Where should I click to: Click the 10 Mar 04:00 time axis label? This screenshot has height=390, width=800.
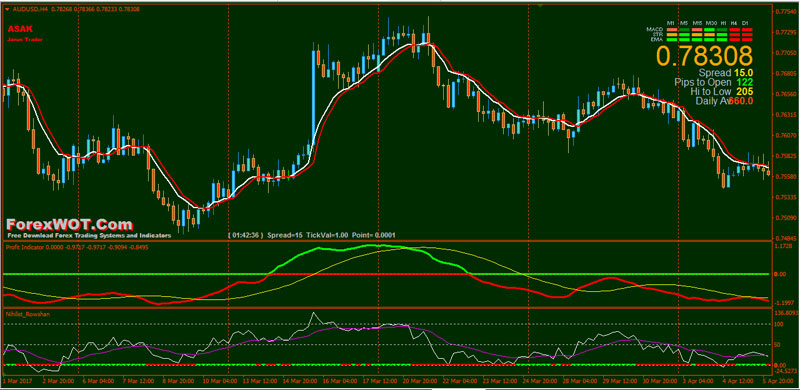[x=221, y=381]
